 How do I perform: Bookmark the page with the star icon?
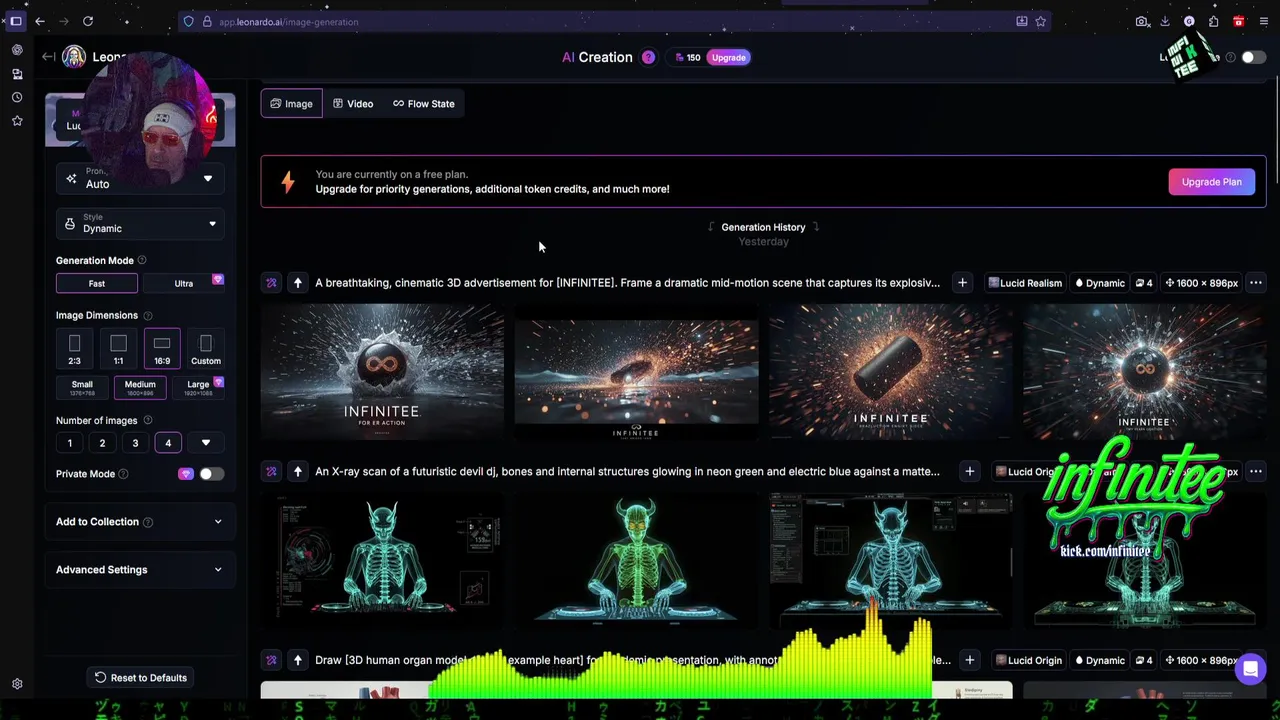pos(1041,21)
